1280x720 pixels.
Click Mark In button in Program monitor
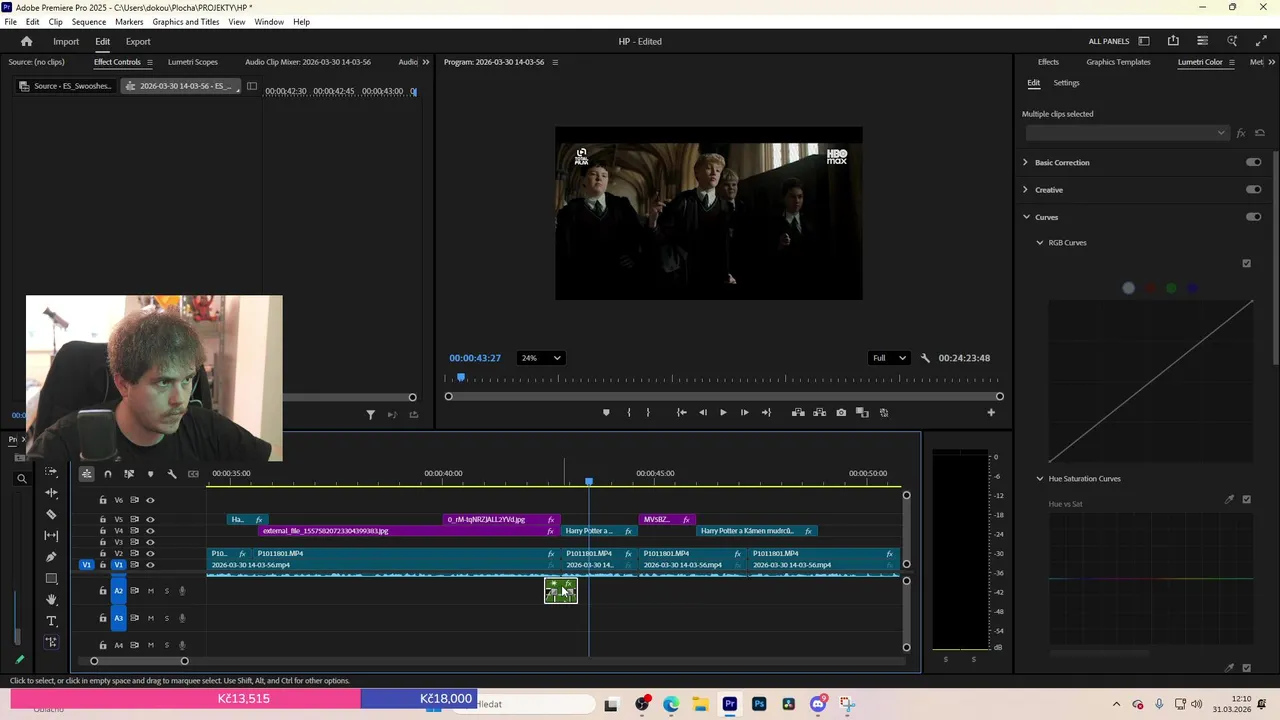coord(629,412)
